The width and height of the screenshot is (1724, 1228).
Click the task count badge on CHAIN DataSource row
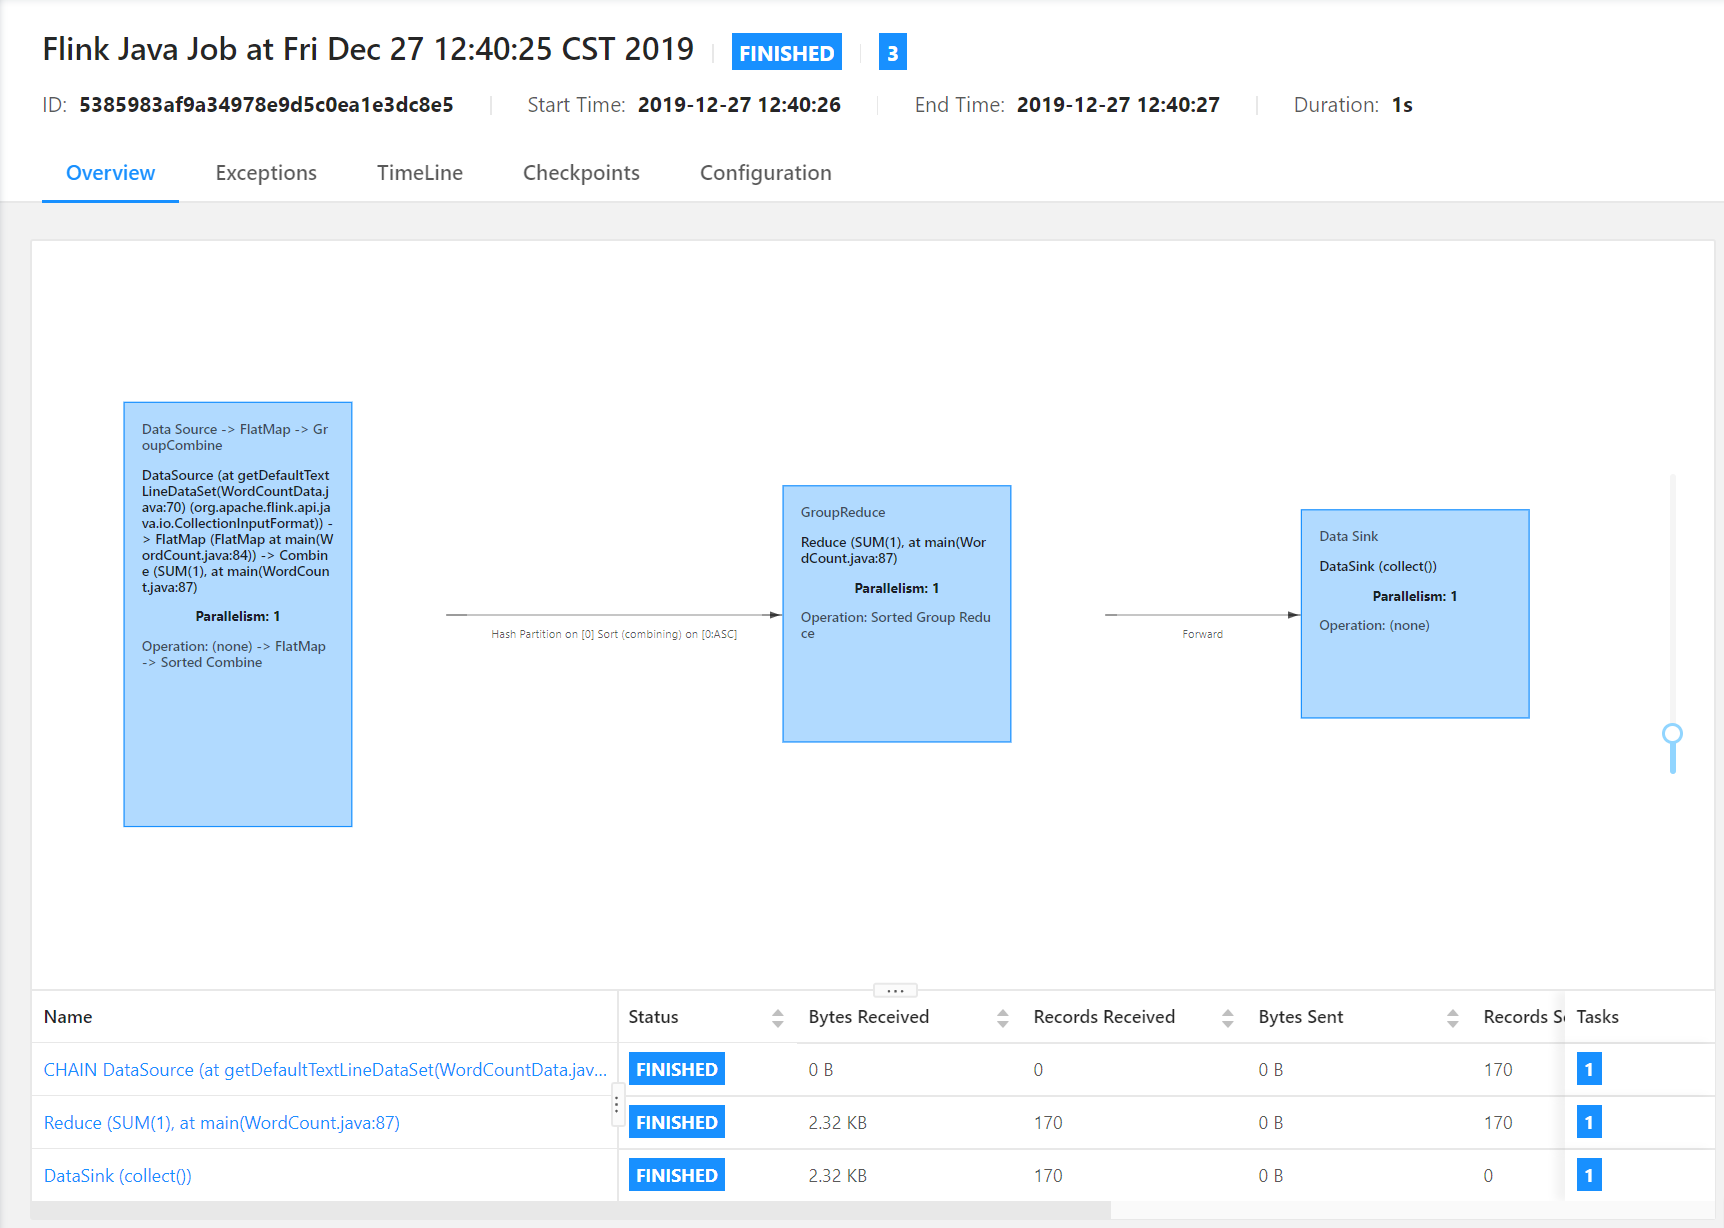coord(1589,1068)
